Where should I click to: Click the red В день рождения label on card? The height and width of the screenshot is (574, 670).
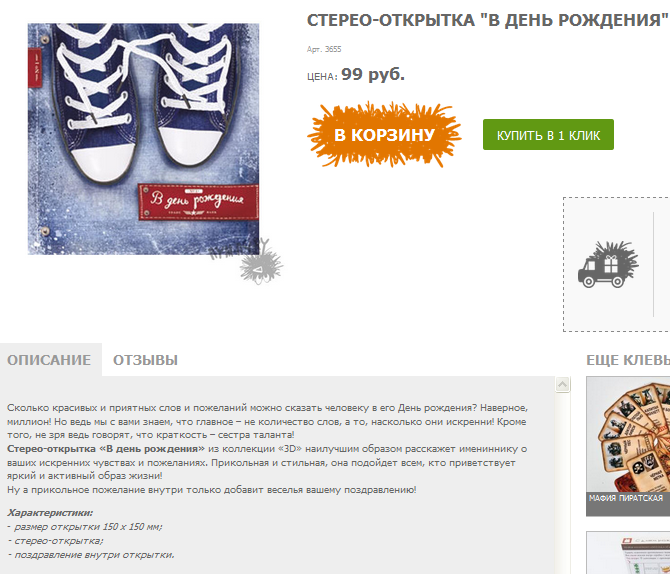click(x=198, y=202)
